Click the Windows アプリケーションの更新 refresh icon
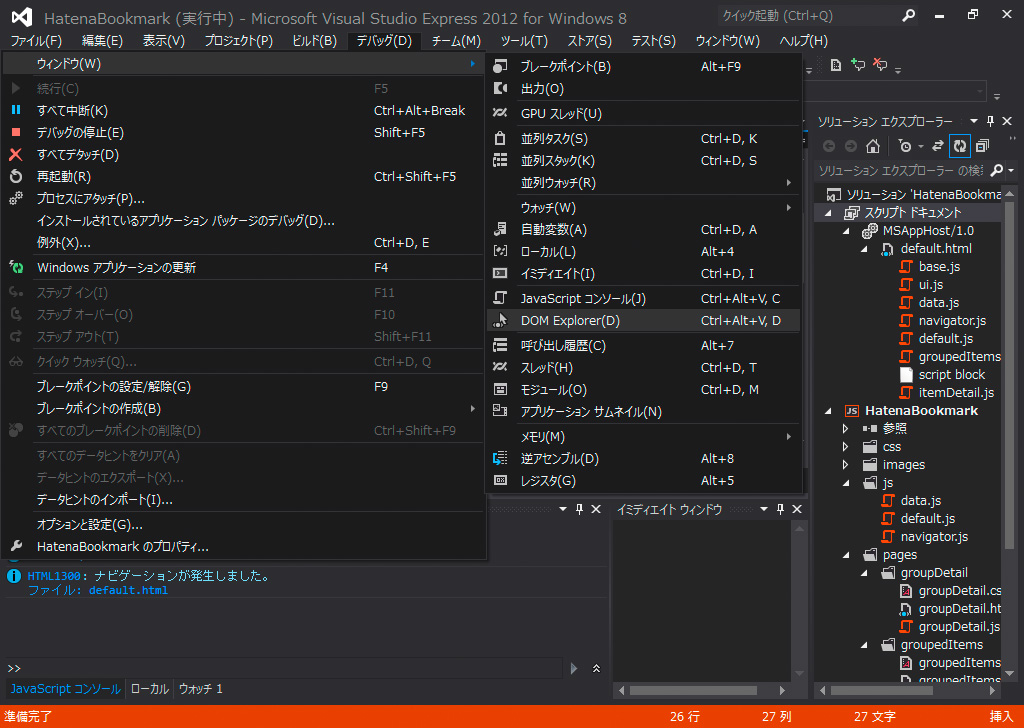Viewport: 1024px width, 728px height. point(16,267)
